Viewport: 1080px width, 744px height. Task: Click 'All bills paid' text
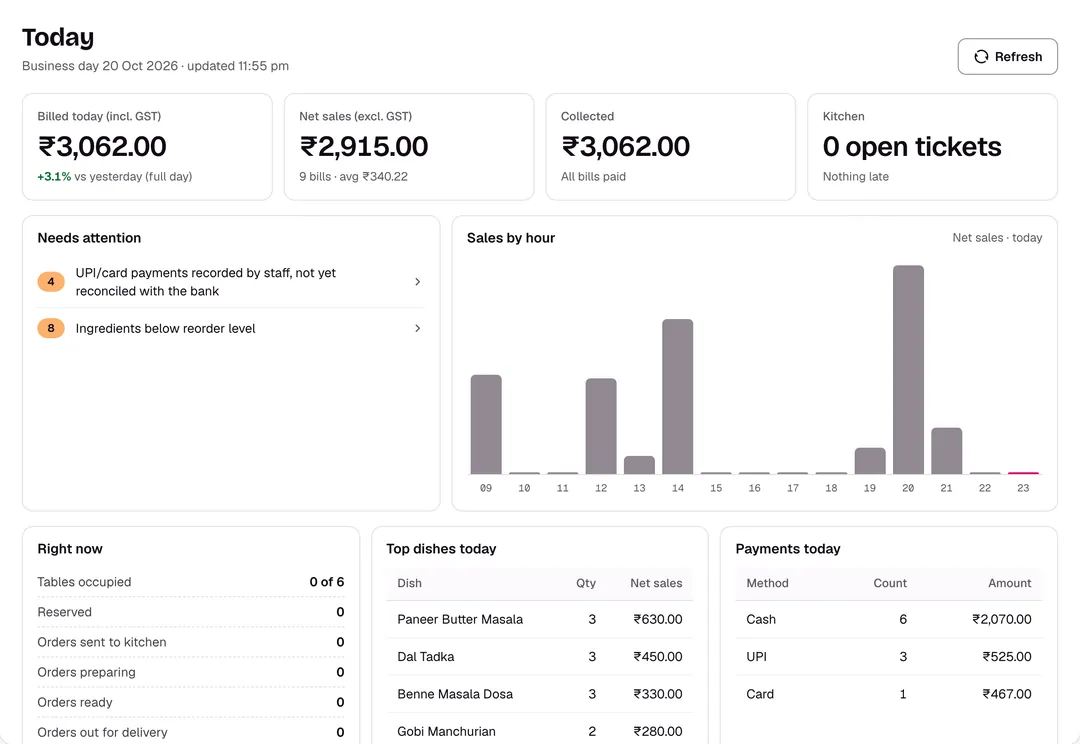(x=593, y=176)
